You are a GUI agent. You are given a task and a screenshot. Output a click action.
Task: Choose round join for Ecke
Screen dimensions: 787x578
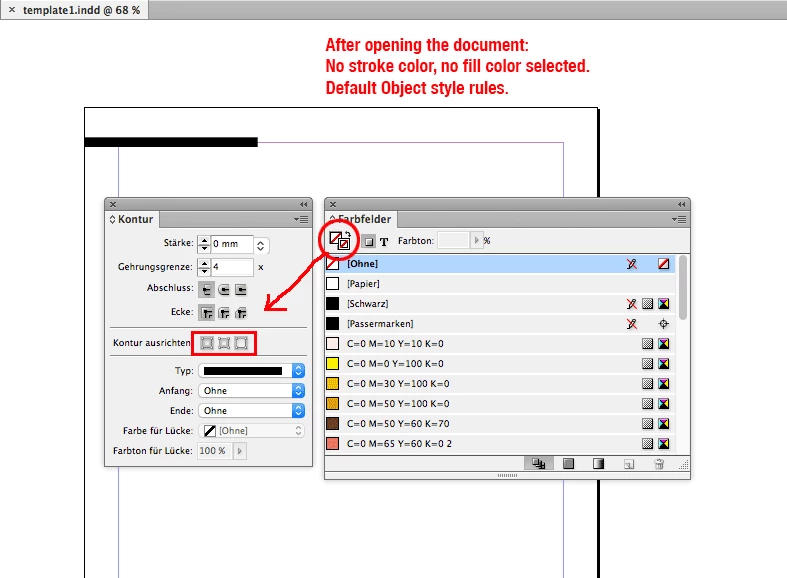[224, 313]
